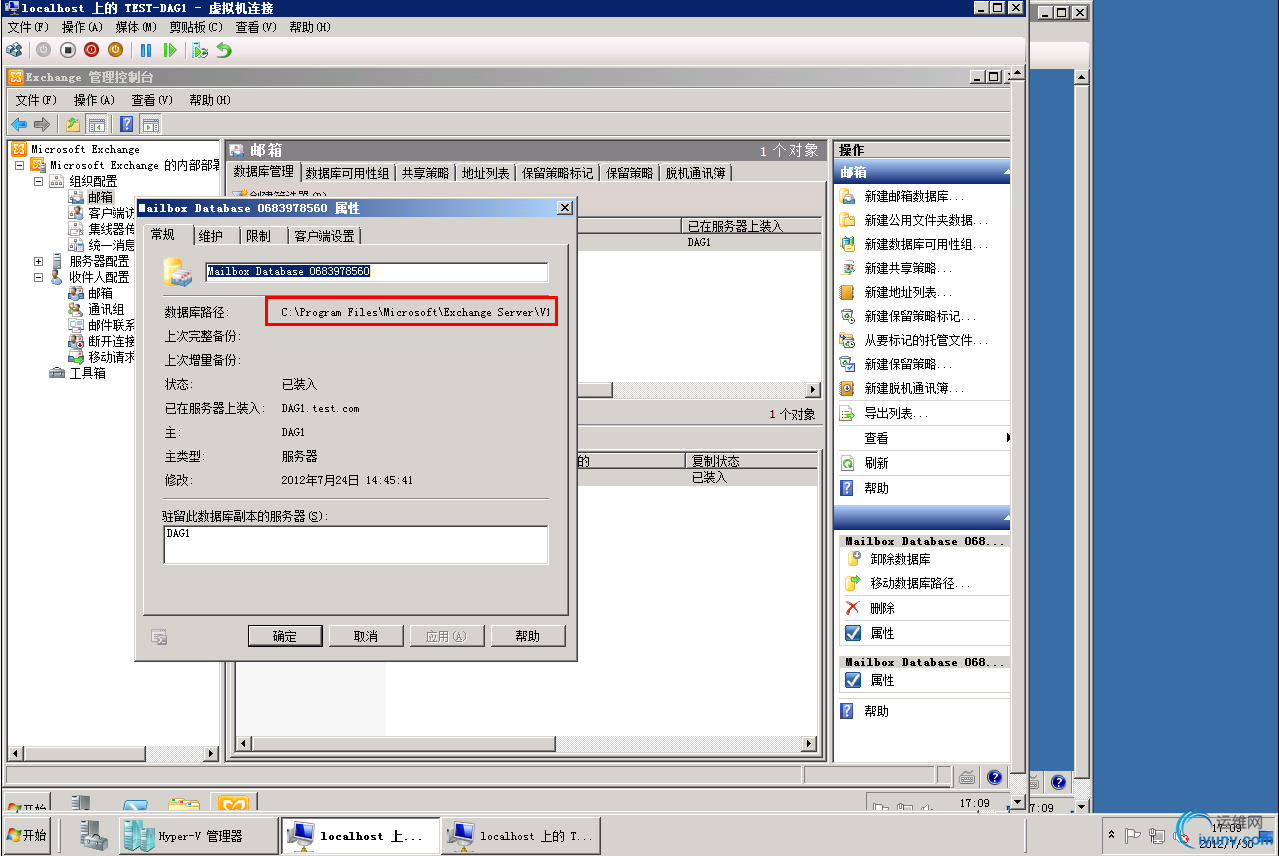Click Hyper-V 管理器 taskbar button
1279x856 pixels.
click(x=197, y=836)
